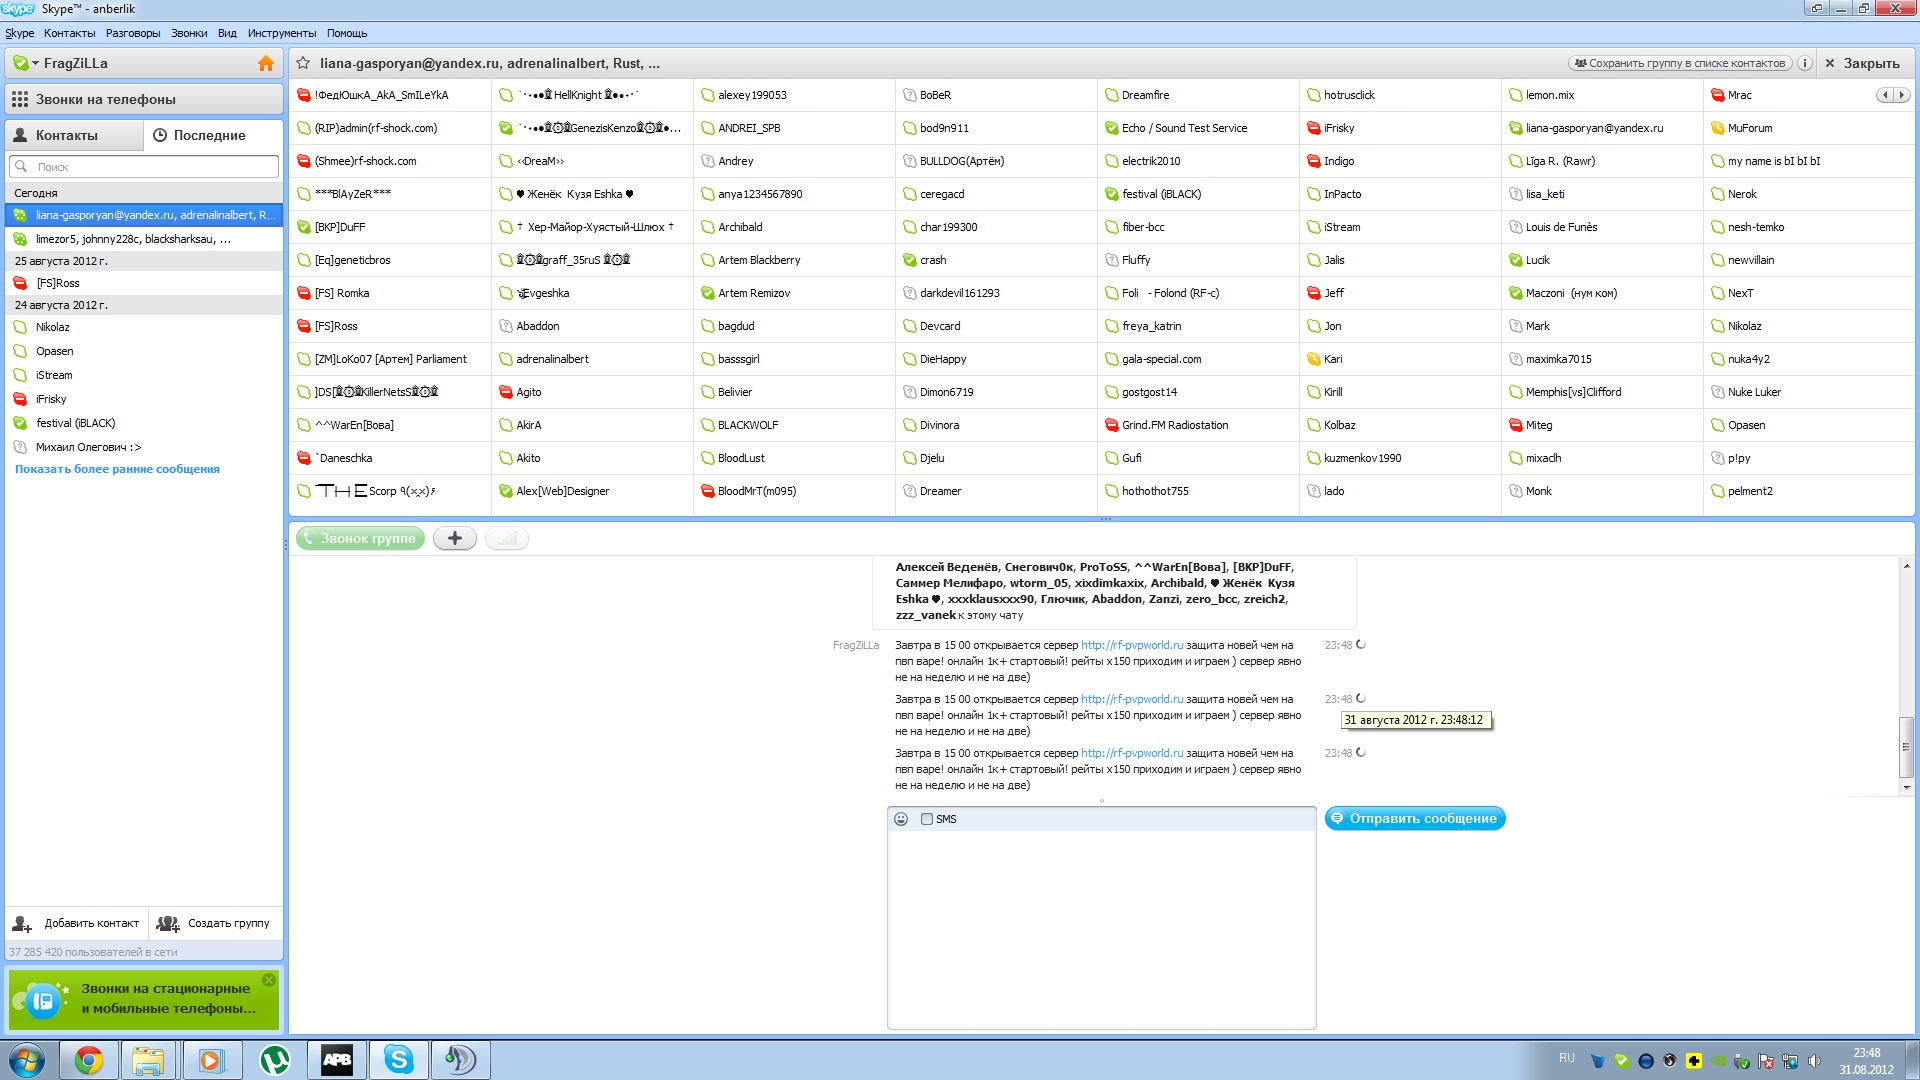Screen dimensions: 1920x1080
Task: Open the Skype menu
Action: (19, 33)
